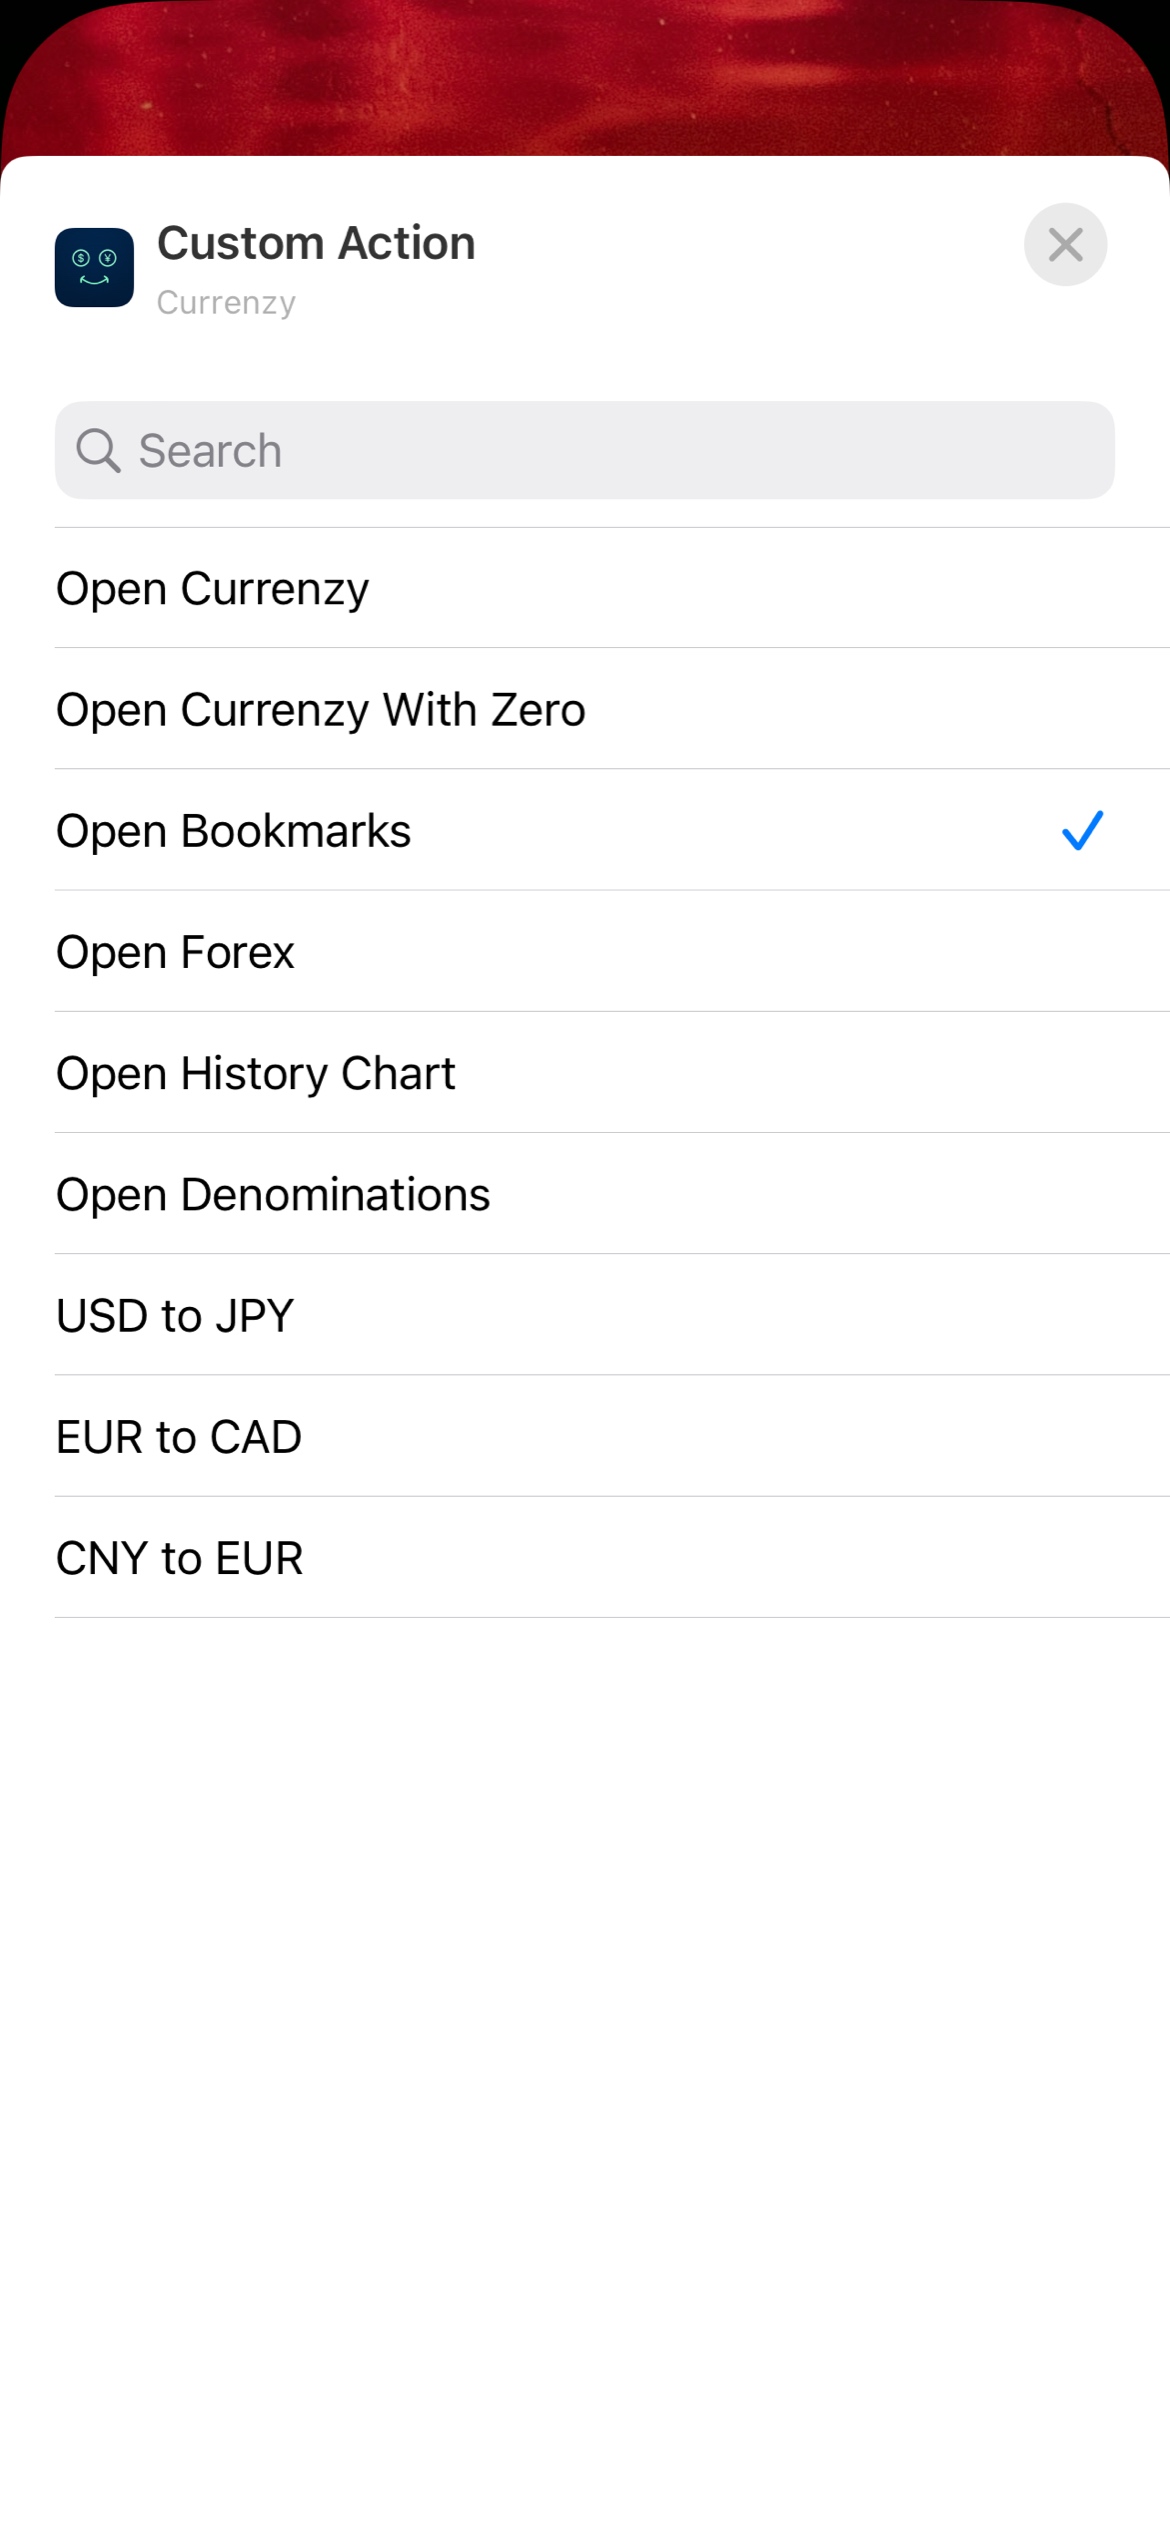The height and width of the screenshot is (2532, 1170).
Task: Tap the magnifying glass search icon
Action: pyautogui.click(x=98, y=451)
